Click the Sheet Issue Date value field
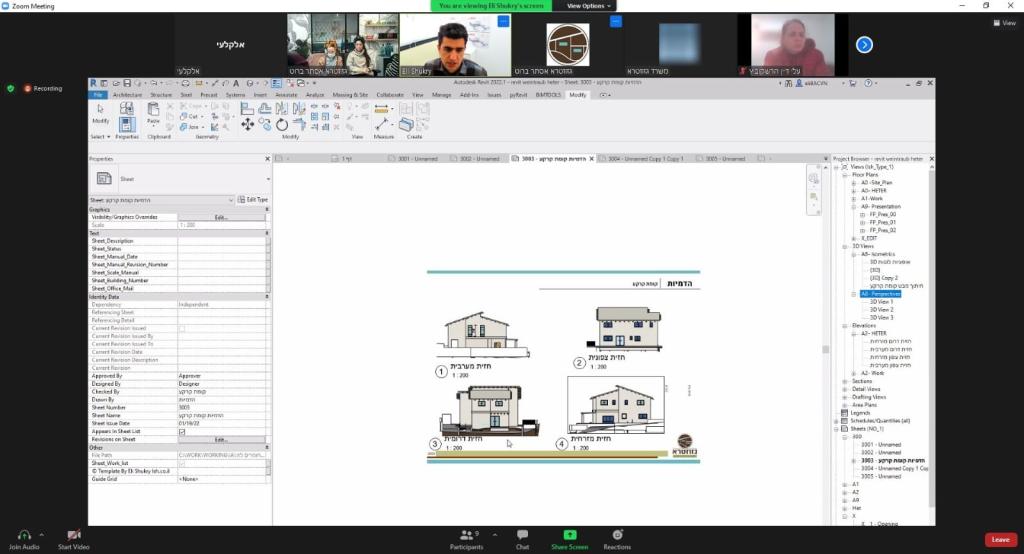This screenshot has width=1024, height=554. (221, 423)
